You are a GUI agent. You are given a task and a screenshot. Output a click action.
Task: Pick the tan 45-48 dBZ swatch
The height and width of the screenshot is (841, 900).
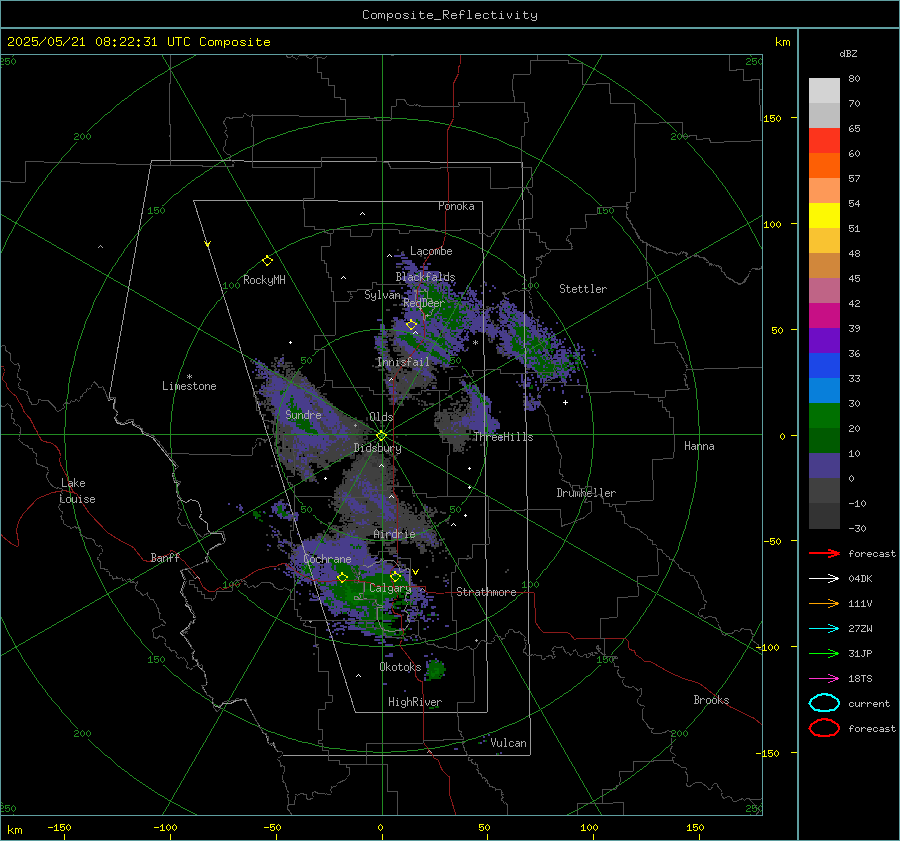[x=824, y=266]
